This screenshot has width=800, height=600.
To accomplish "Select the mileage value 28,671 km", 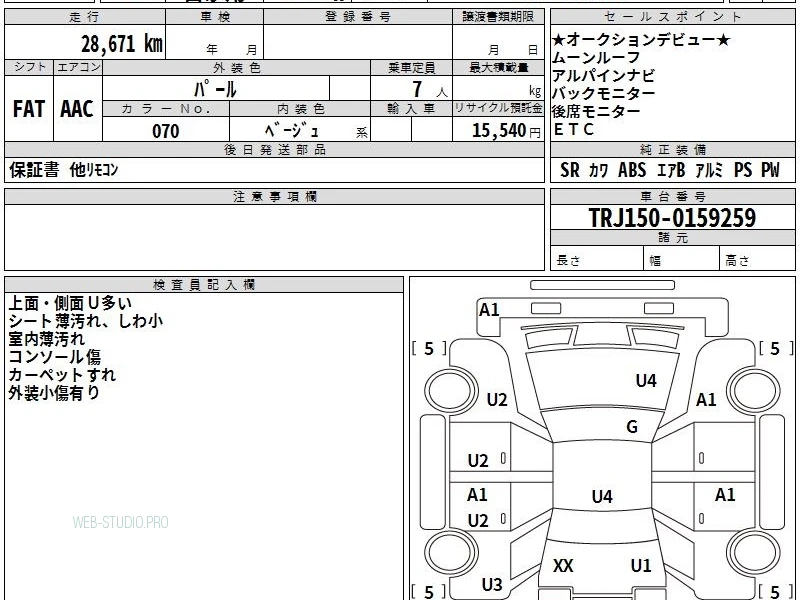I will pos(121,43).
